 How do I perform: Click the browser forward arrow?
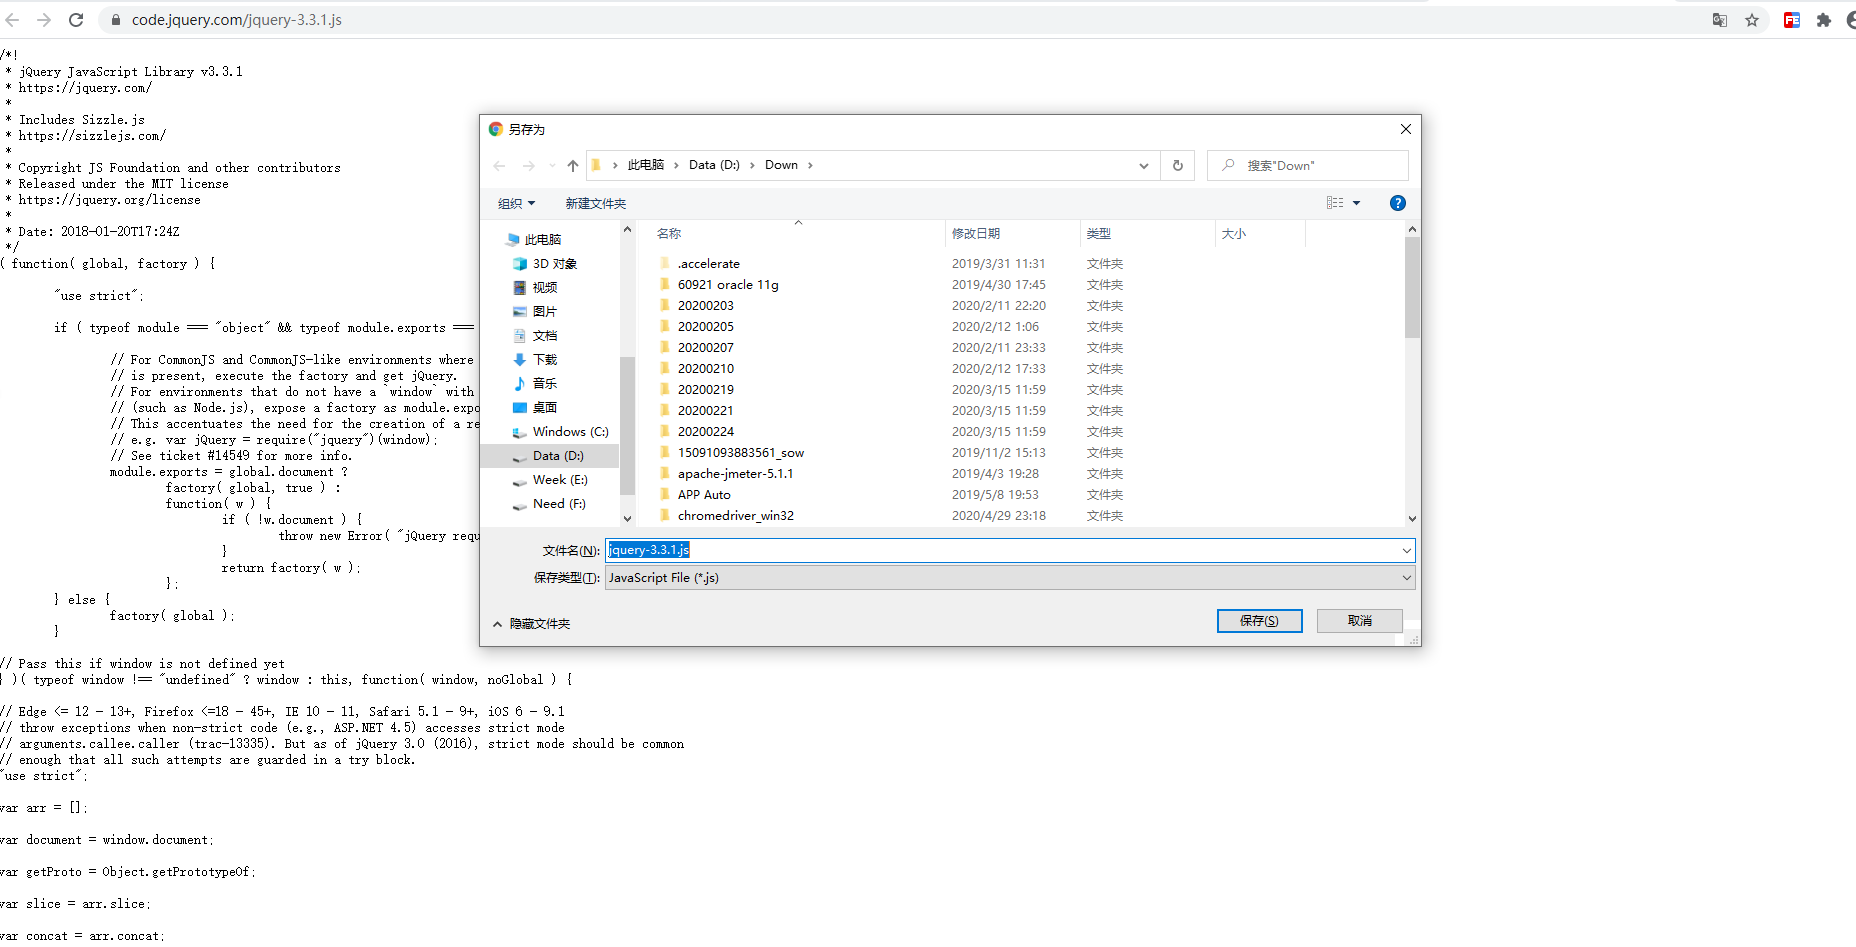(x=44, y=20)
